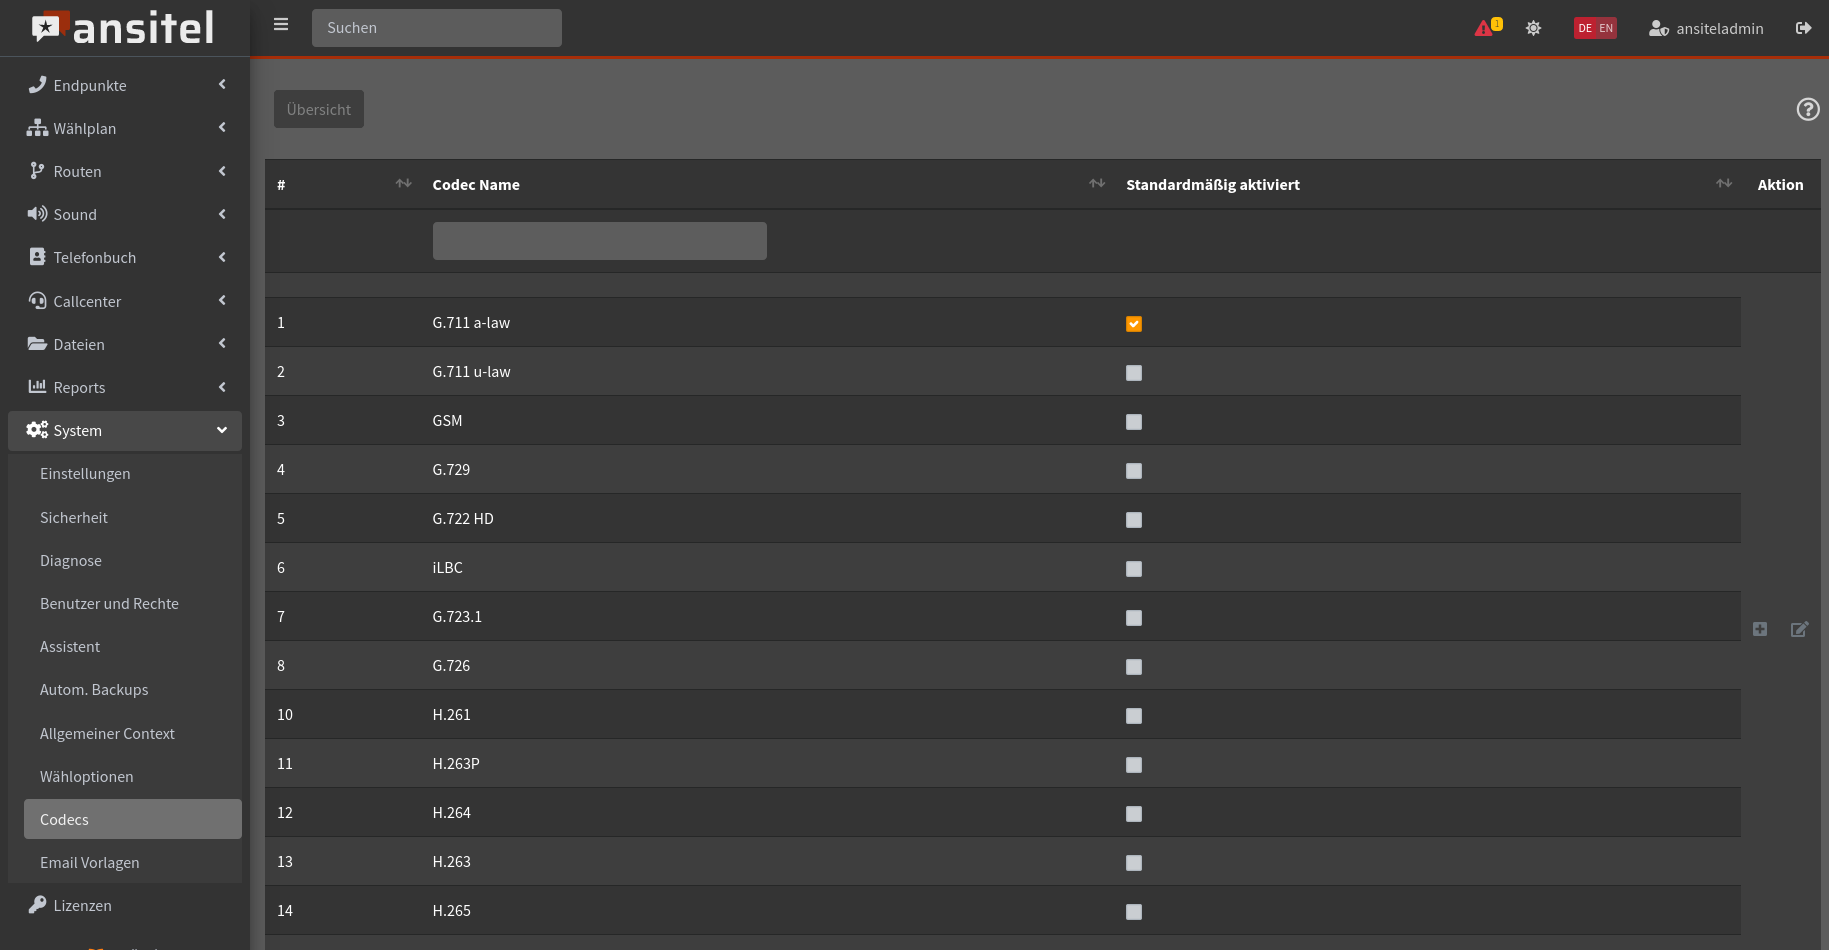Open the help question mark icon
Image resolution: width=1829 pixels, height=950 pixels.
pos(1807,109)
